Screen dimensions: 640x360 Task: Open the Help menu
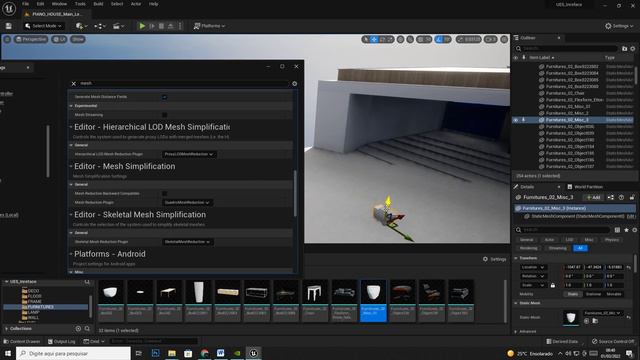tap(153, 4)
